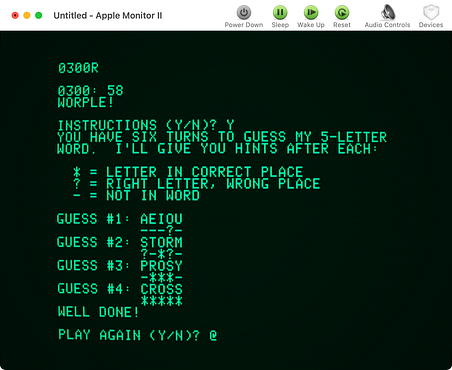452x370 pixels.
Task: Select the "Sleep" label in the toolbar
Action: (x=280, y=25)
